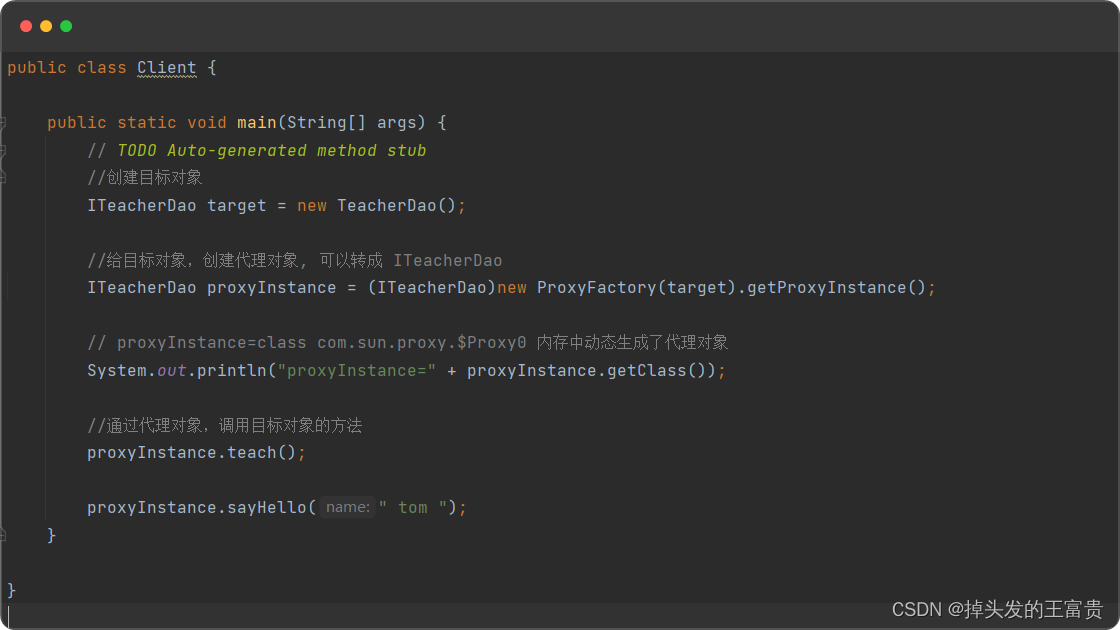Viewport: 1120px width, 630px height.
Task: Click the ProxyFactory(target) constructor call
Action: (636, 288)
